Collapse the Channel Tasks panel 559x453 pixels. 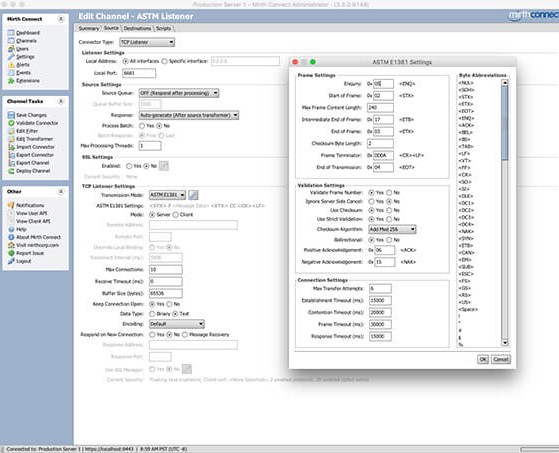pos(61,102)
